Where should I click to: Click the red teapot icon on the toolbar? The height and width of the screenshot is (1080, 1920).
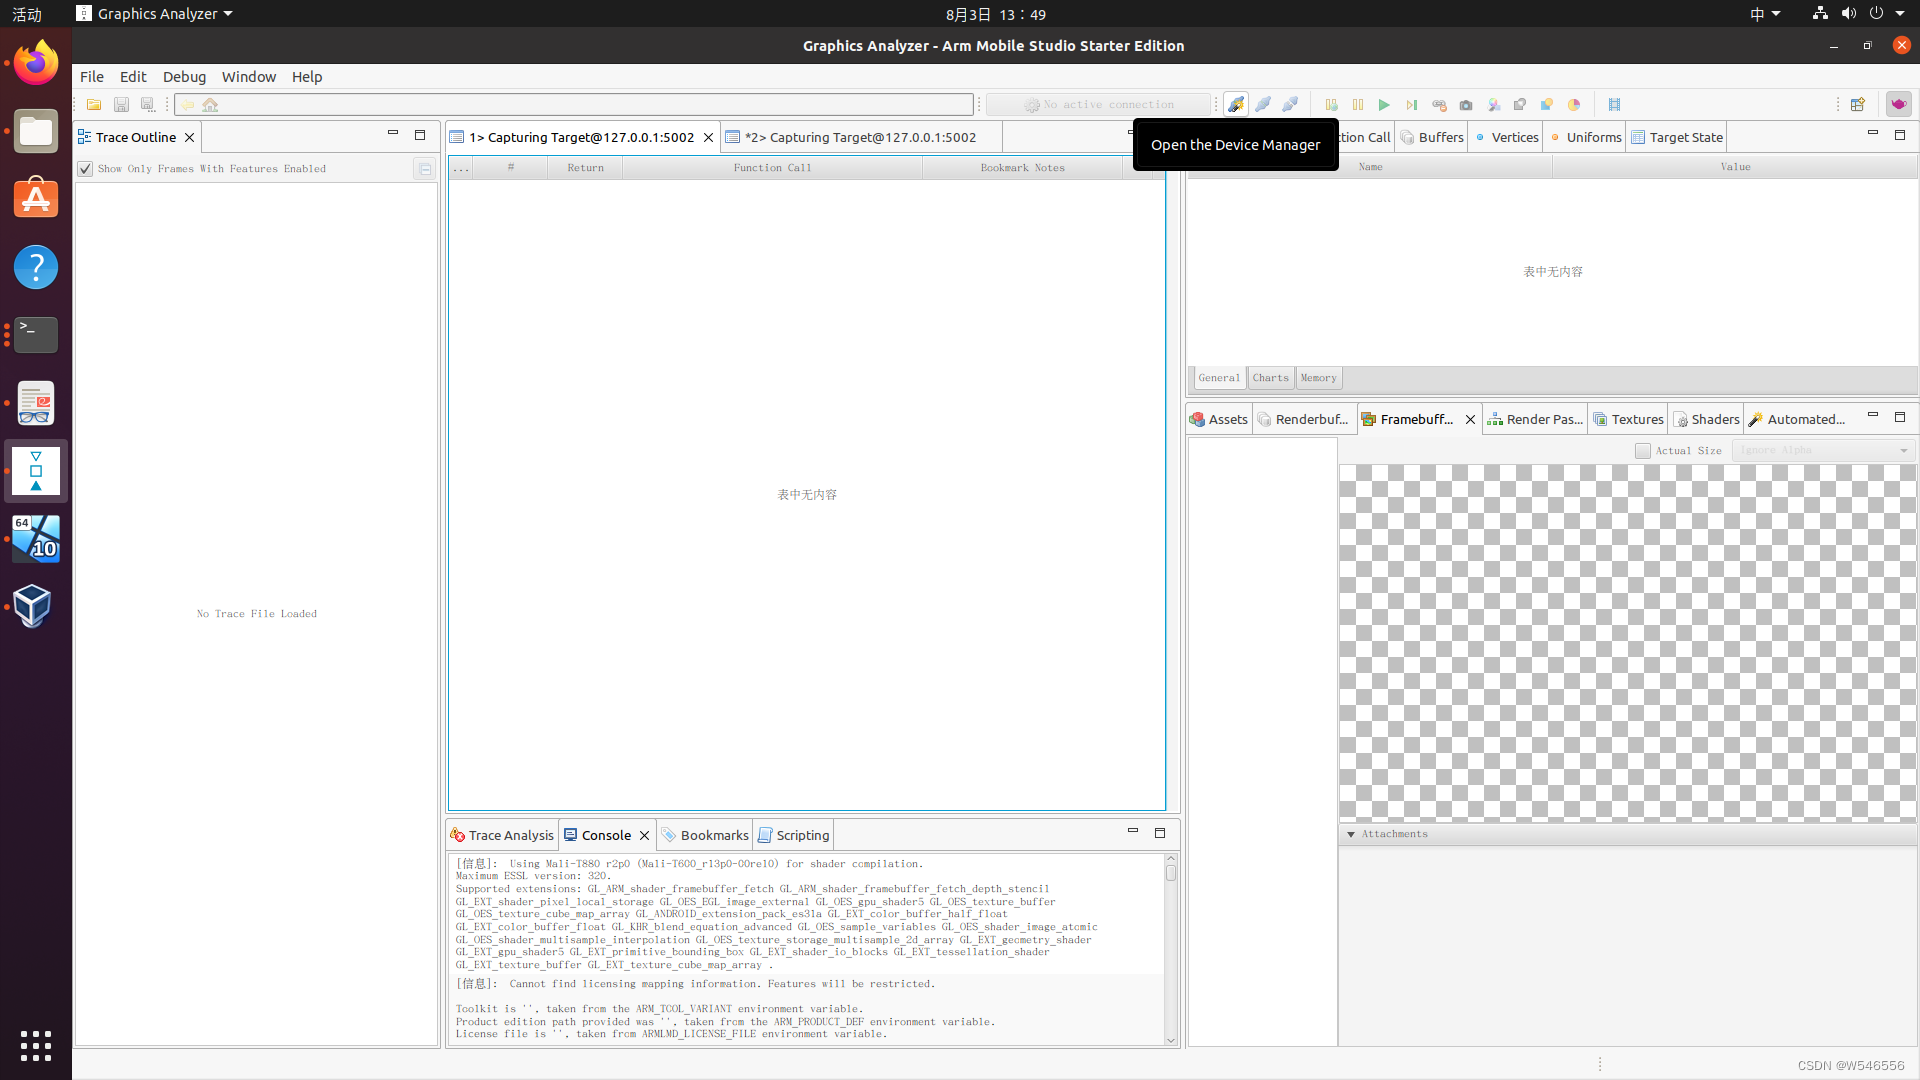[1898, 104]
